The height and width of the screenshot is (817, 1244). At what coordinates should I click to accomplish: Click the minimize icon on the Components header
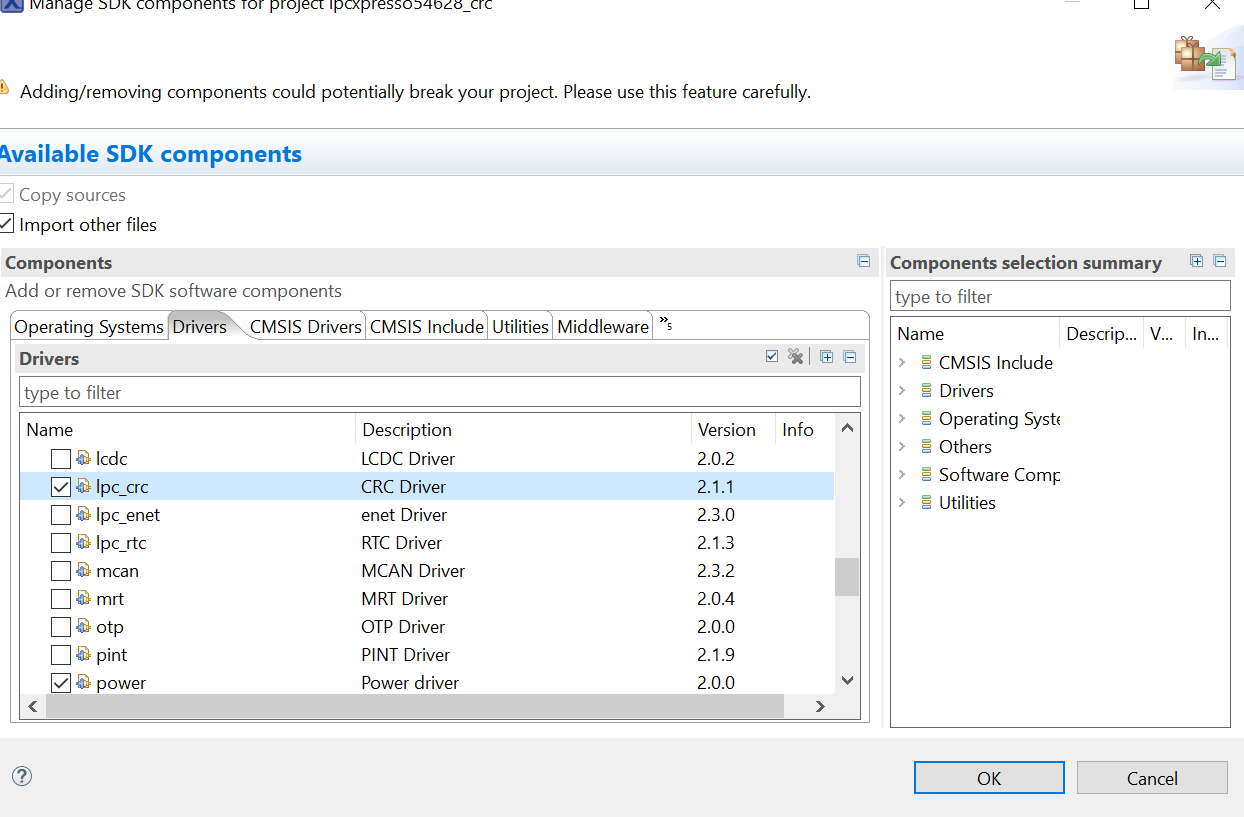(863, 260)
